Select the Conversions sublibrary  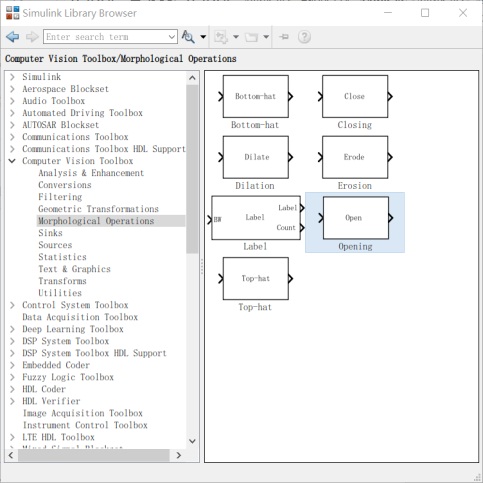[x=65, y=185]
